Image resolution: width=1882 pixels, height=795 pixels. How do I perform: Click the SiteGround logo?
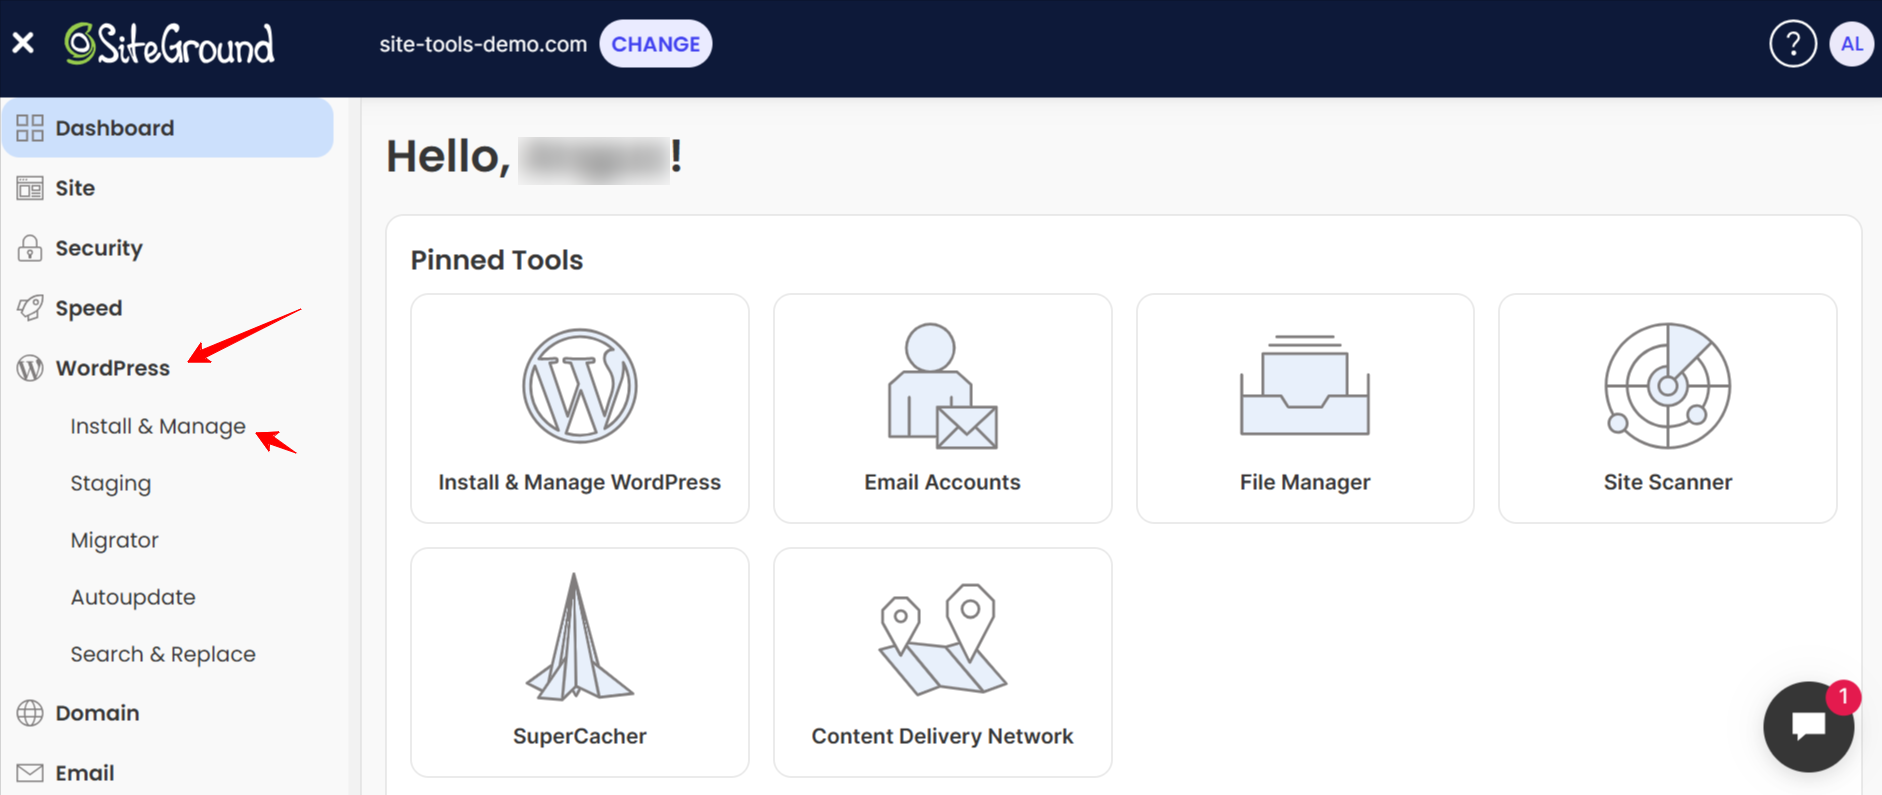point(169,44)
